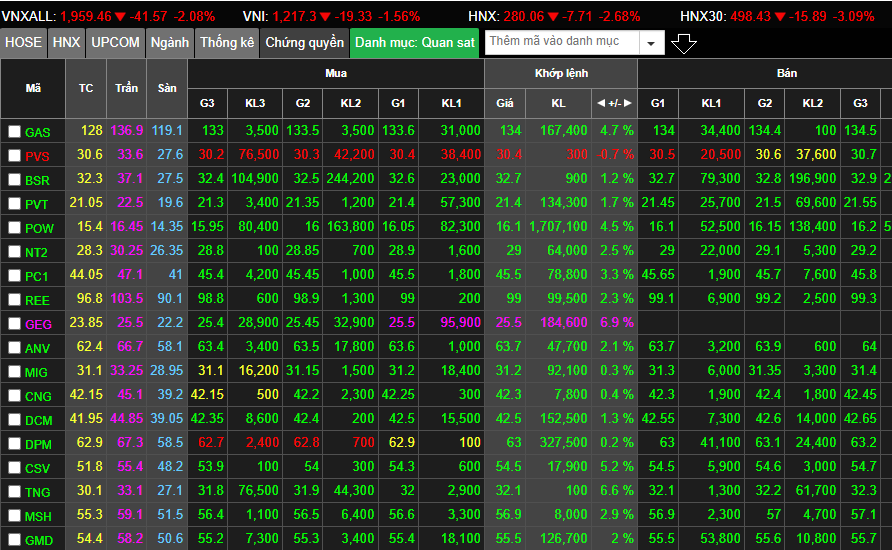Switch to the HOSE tab
This screenshot has height=550, width=892.
point(23,43)
